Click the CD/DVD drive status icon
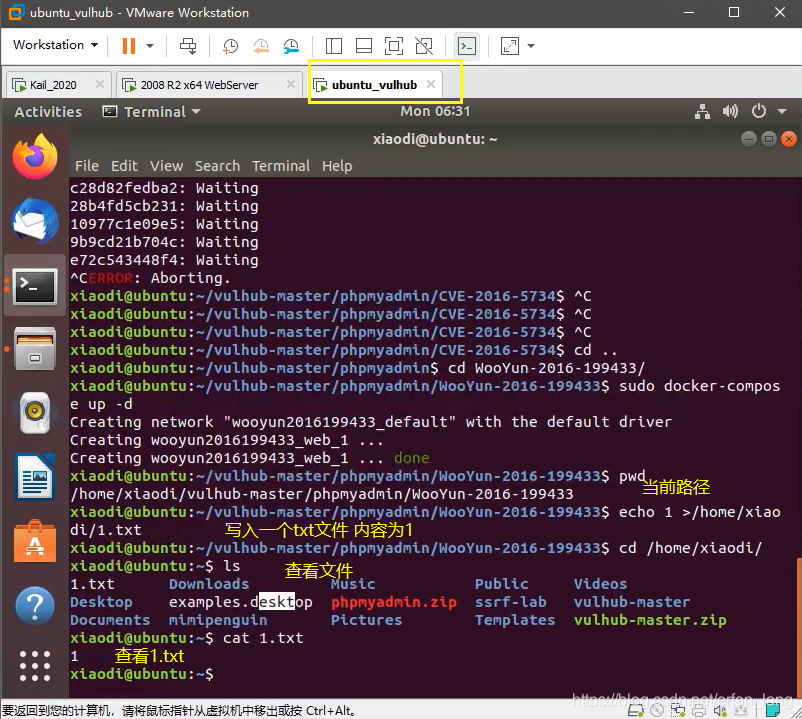The height and width of the screenshot is (719, 802). point(657,710)
